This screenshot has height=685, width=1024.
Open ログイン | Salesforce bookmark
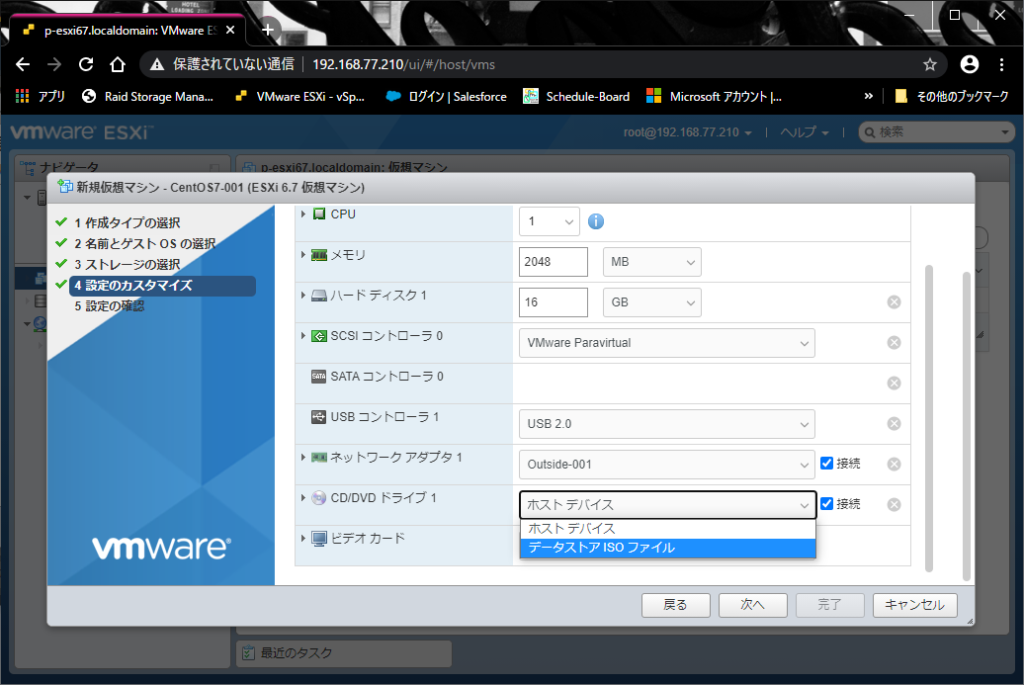(447, 97)
